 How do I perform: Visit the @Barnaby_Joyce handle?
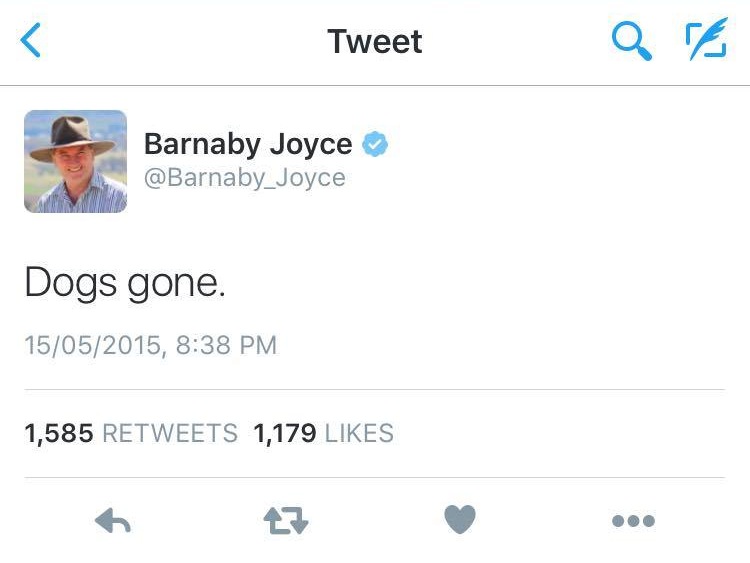(244, 178)
